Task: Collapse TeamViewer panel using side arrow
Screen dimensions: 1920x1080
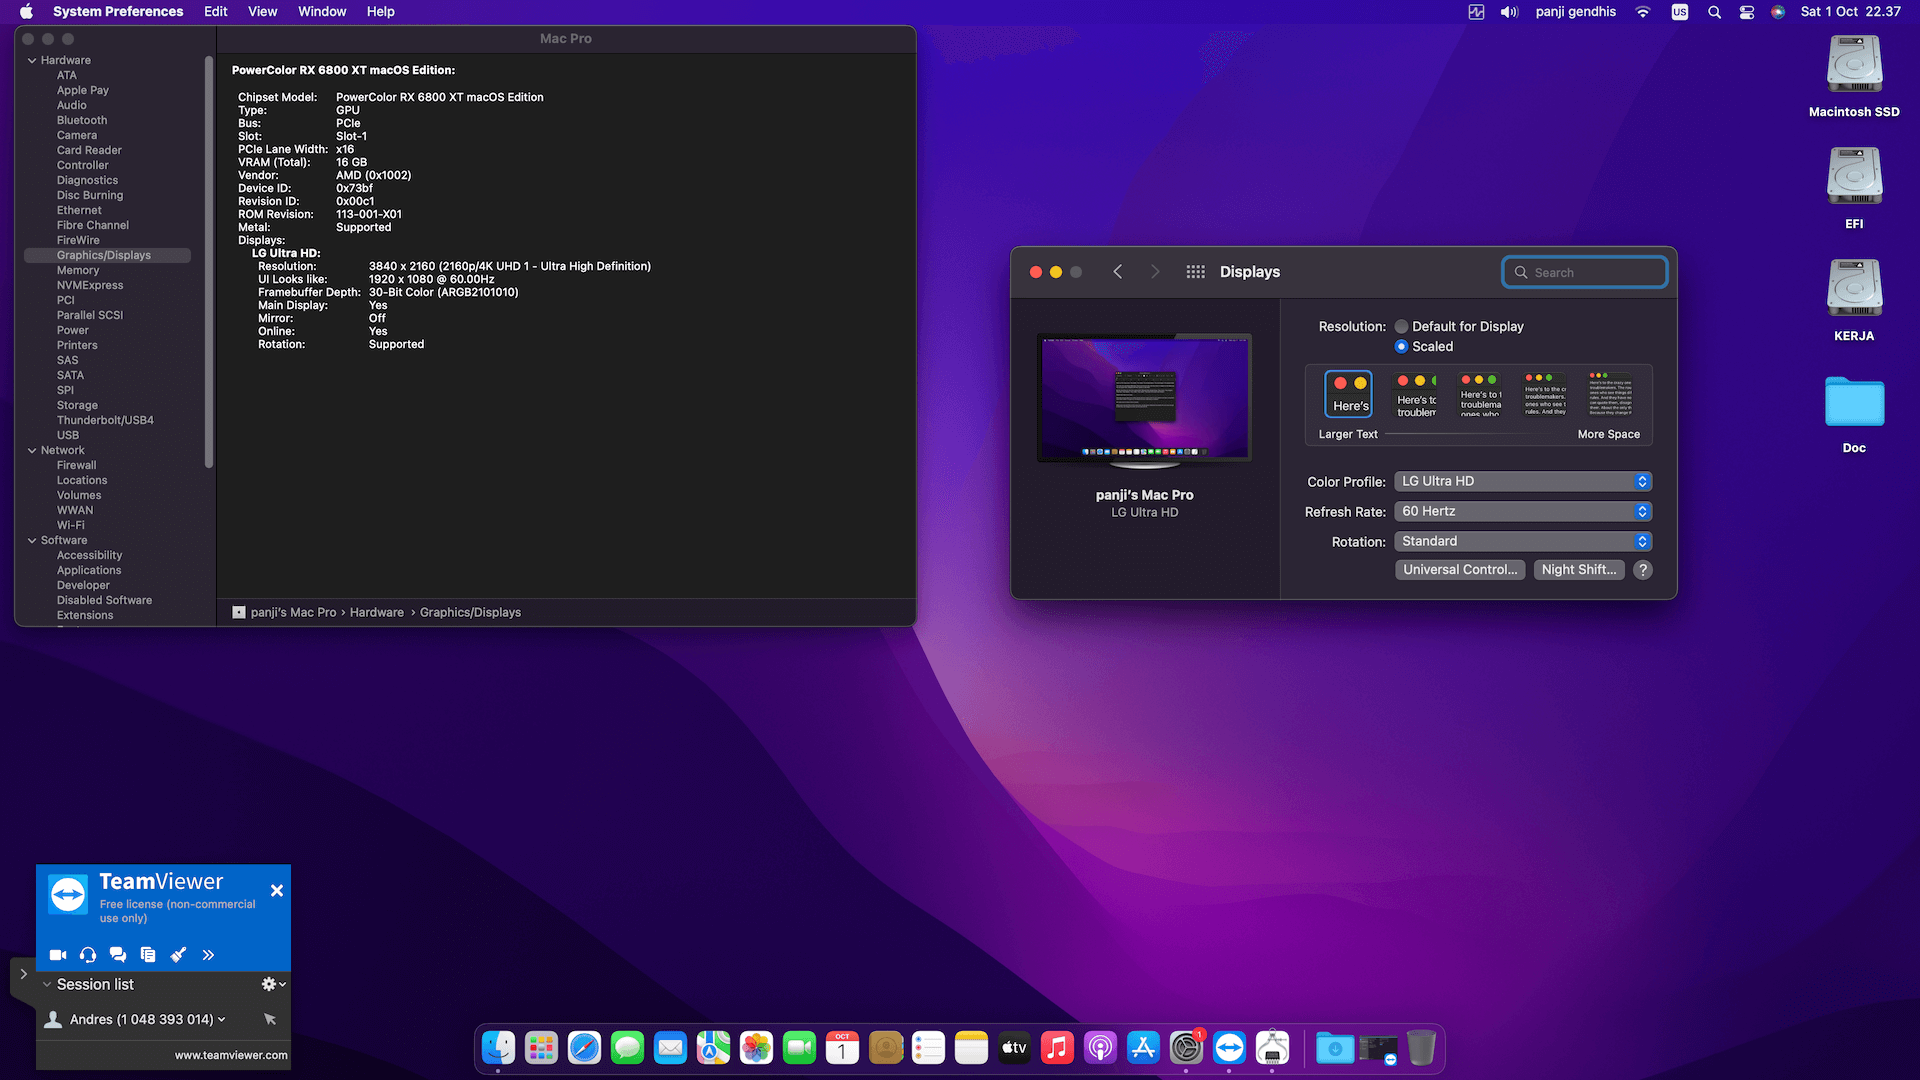Action: (23, 973)
